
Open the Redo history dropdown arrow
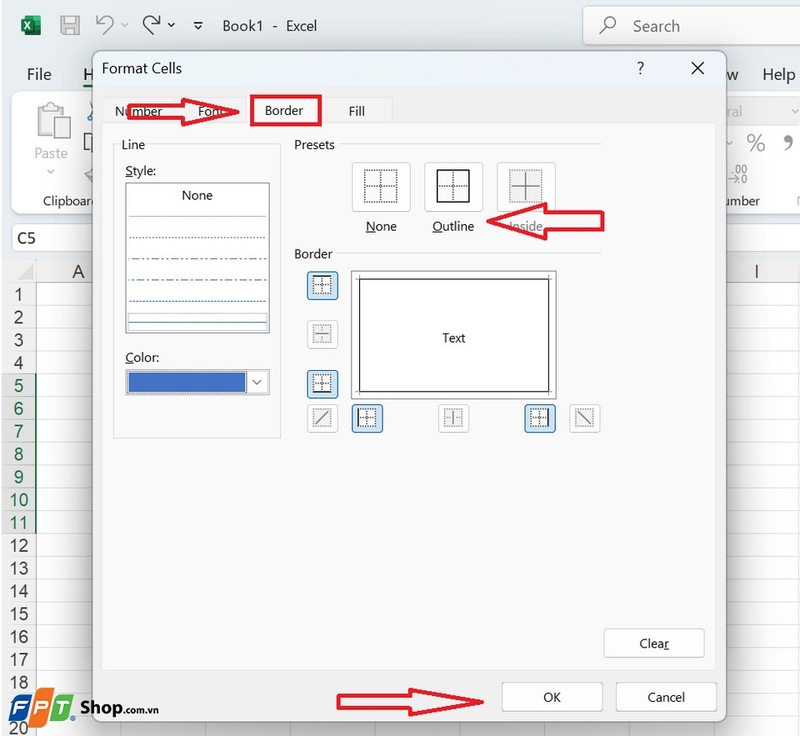(x=171, y=24)
